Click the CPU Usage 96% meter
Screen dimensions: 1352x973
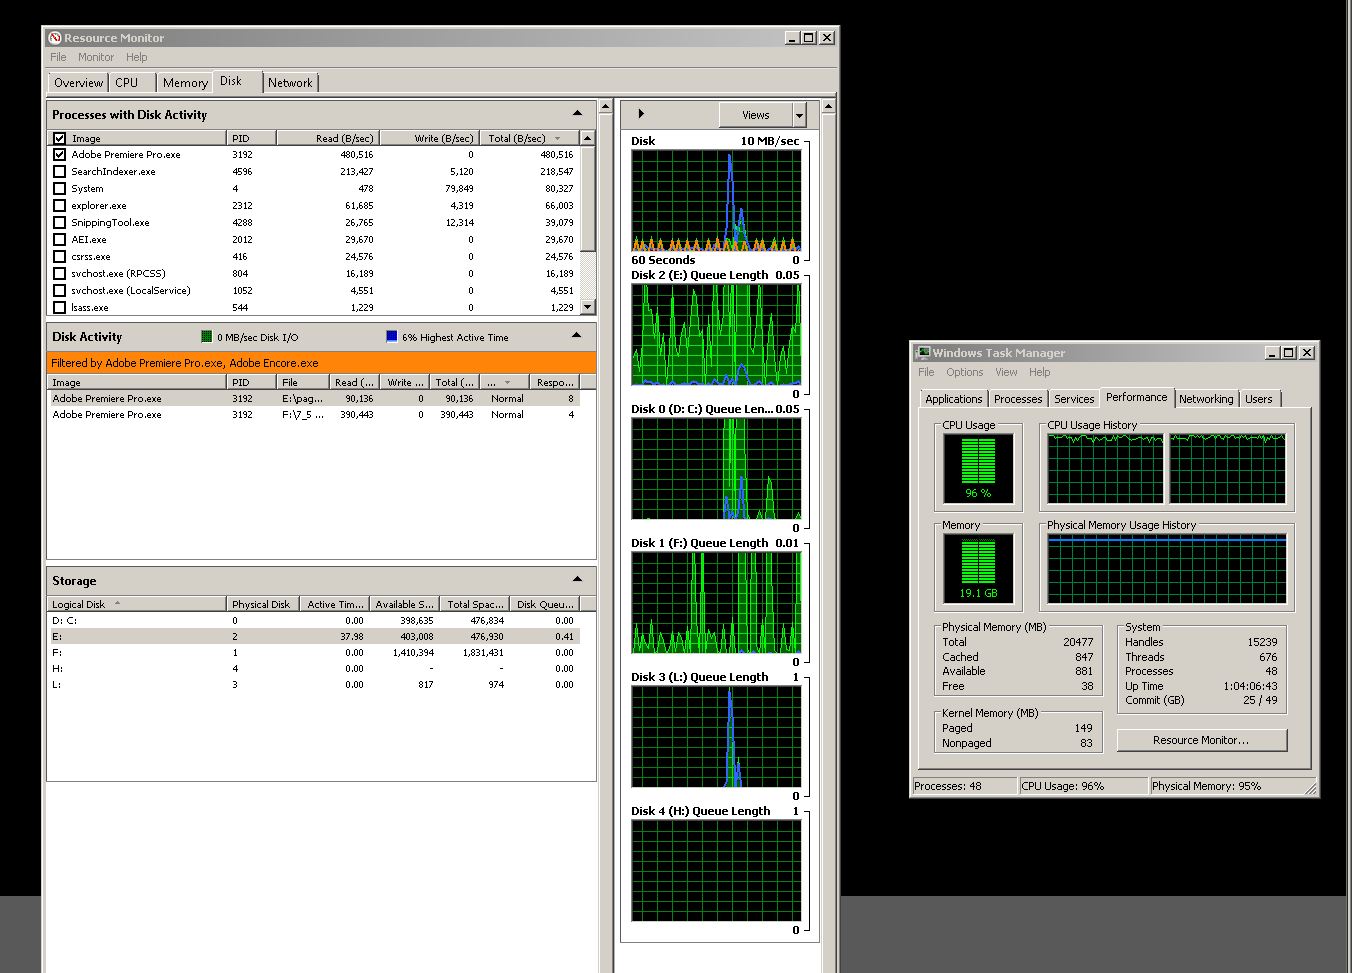coord(978,468)
